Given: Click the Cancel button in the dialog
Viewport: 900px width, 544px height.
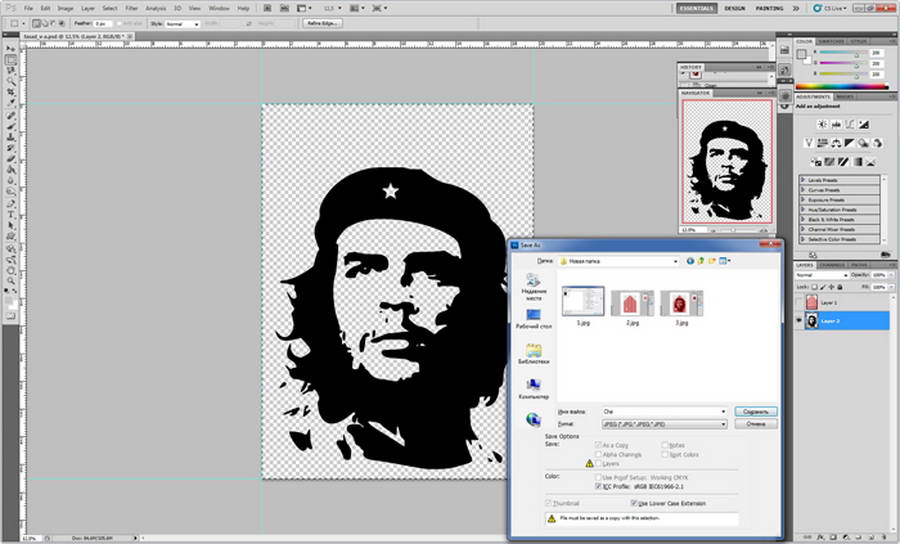Looking at the screenshot, I should coord(756,424).
